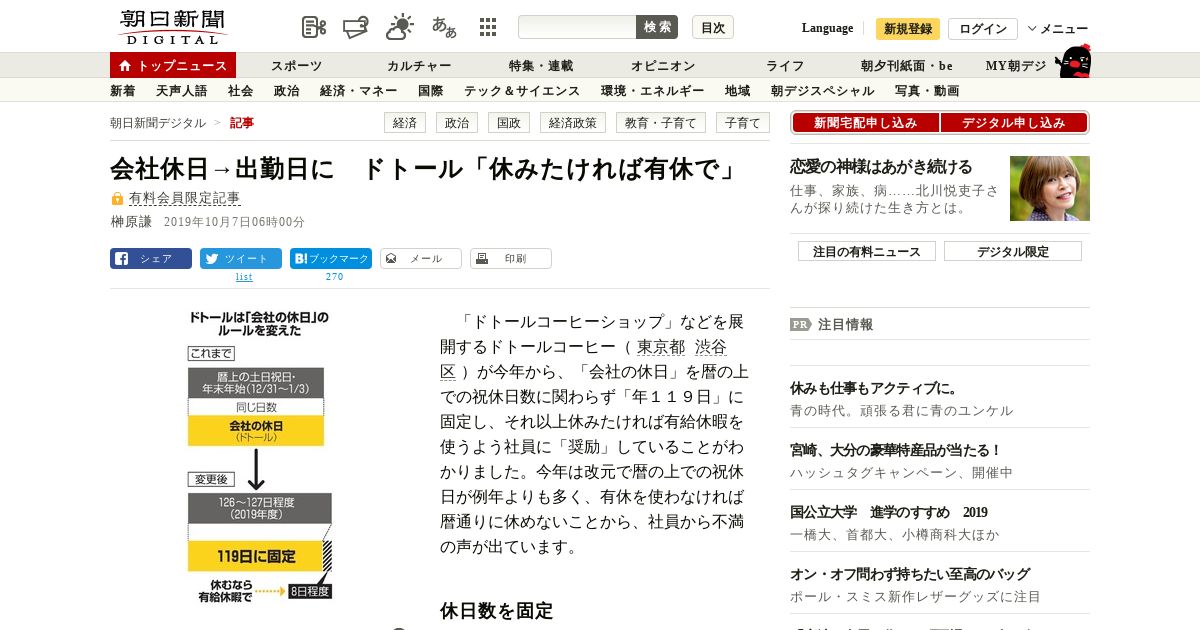
Task: Go to 地域 section
Action: click(738, 91)
